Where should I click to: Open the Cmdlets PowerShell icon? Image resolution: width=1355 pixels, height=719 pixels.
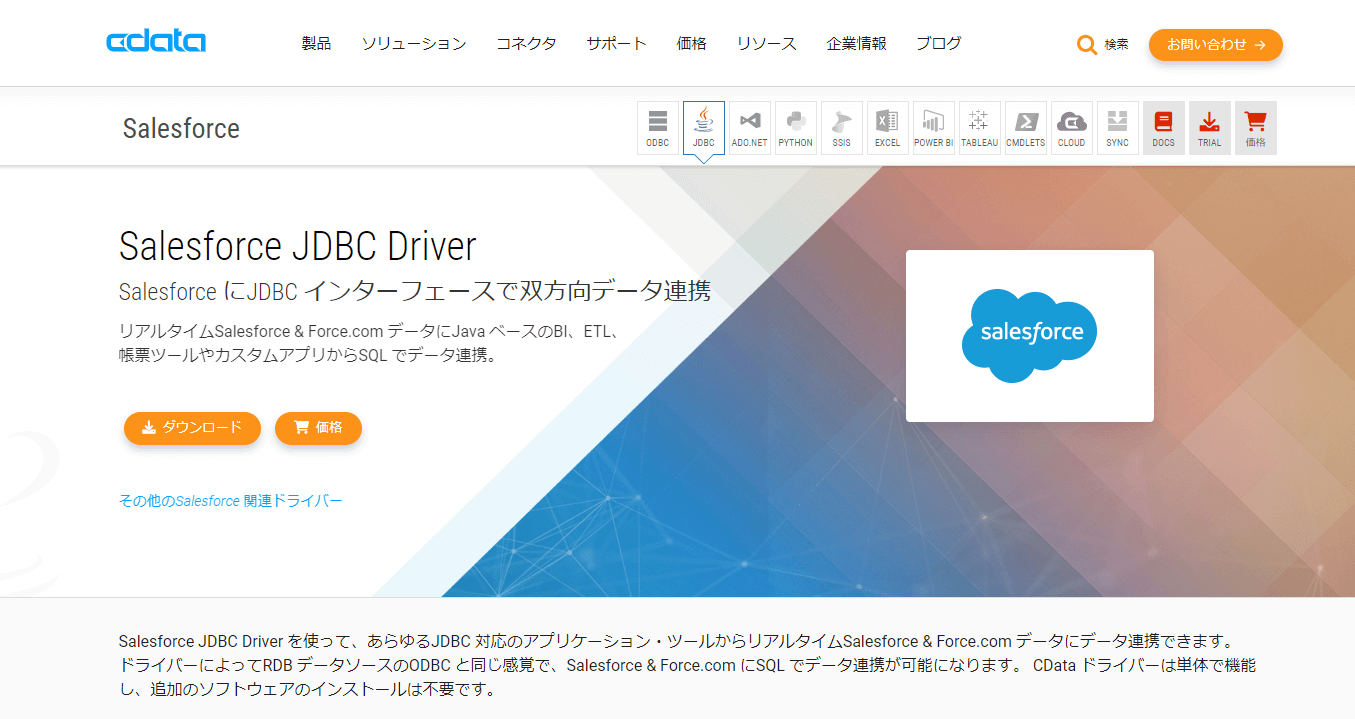pyautogui.click(x=1026, y=128)
